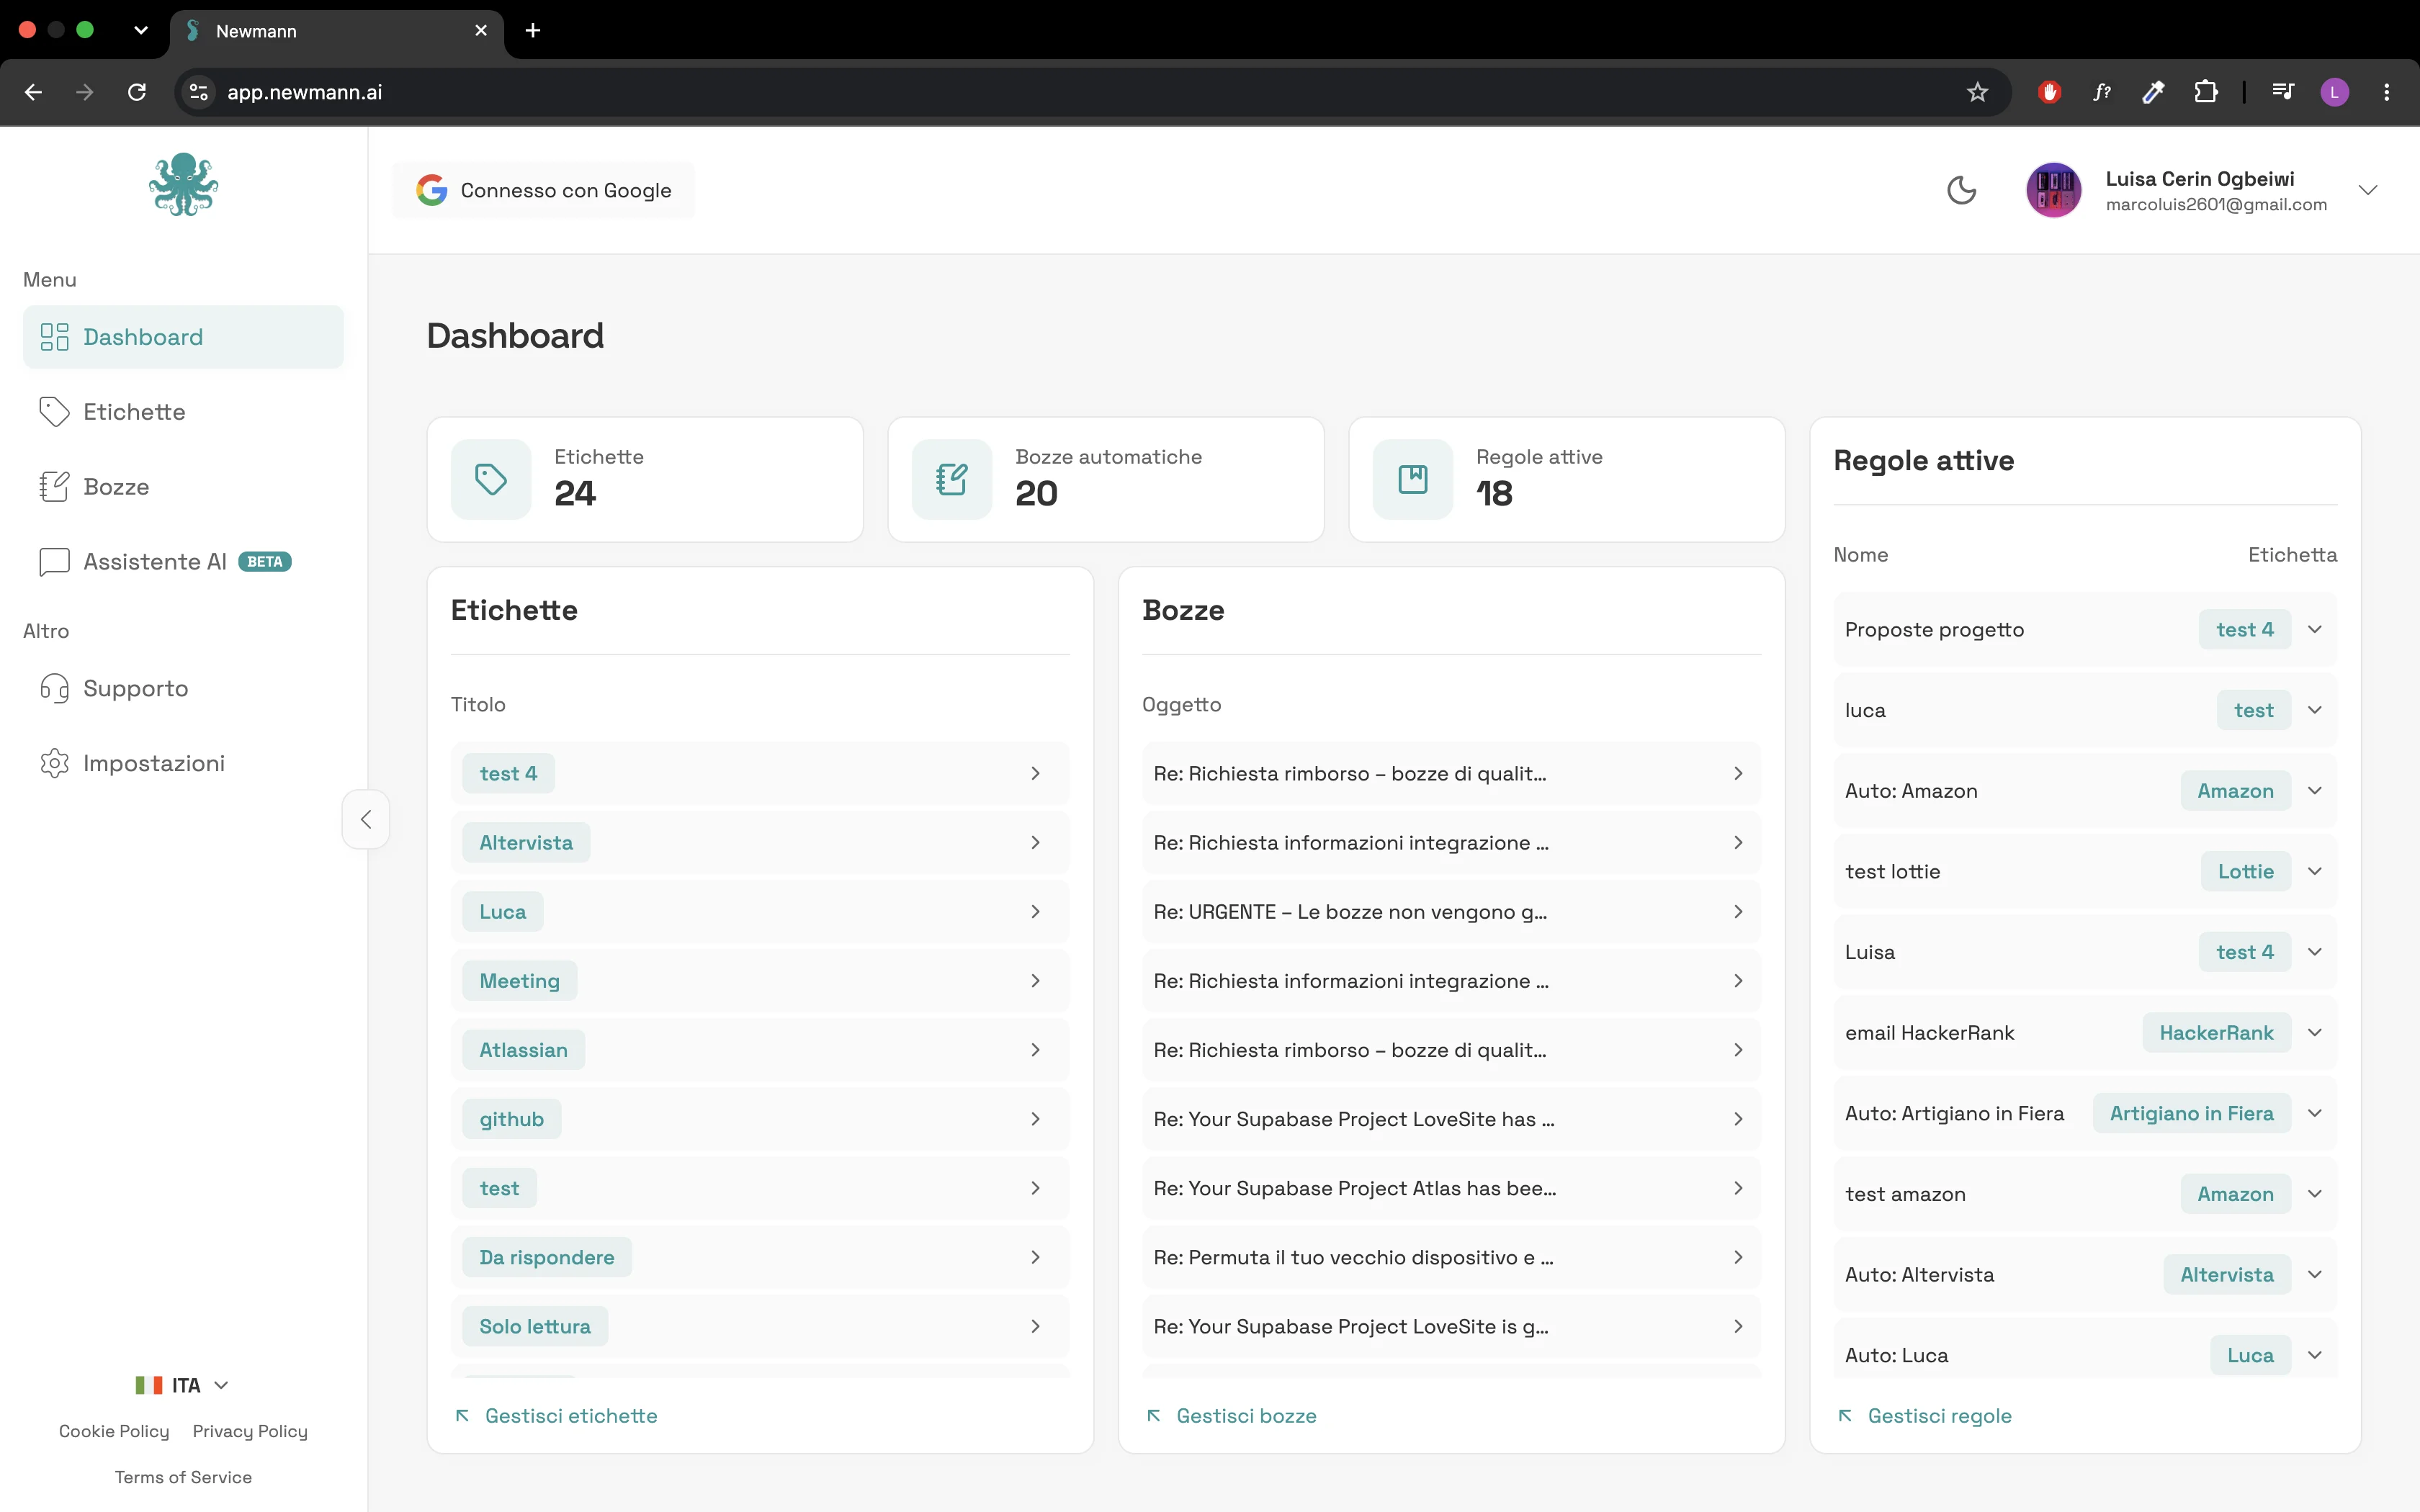Open Impostazioni in sidebar
Viewport: 2420px width, 1512px height.
click(183, 763)
